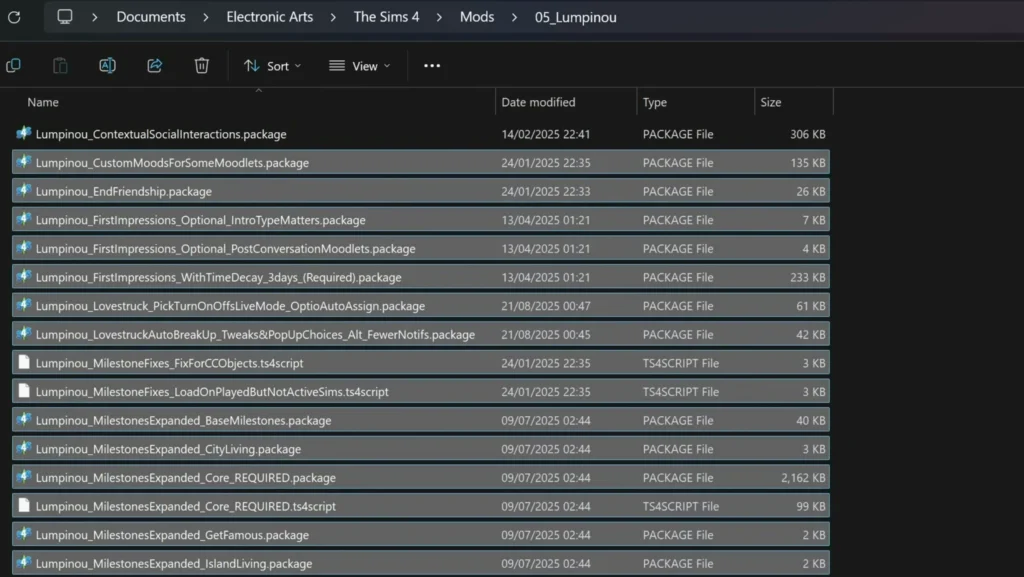Click the Refresh icon in address bar
This screenshot has height=577, width=1024.
click(14, 17)
